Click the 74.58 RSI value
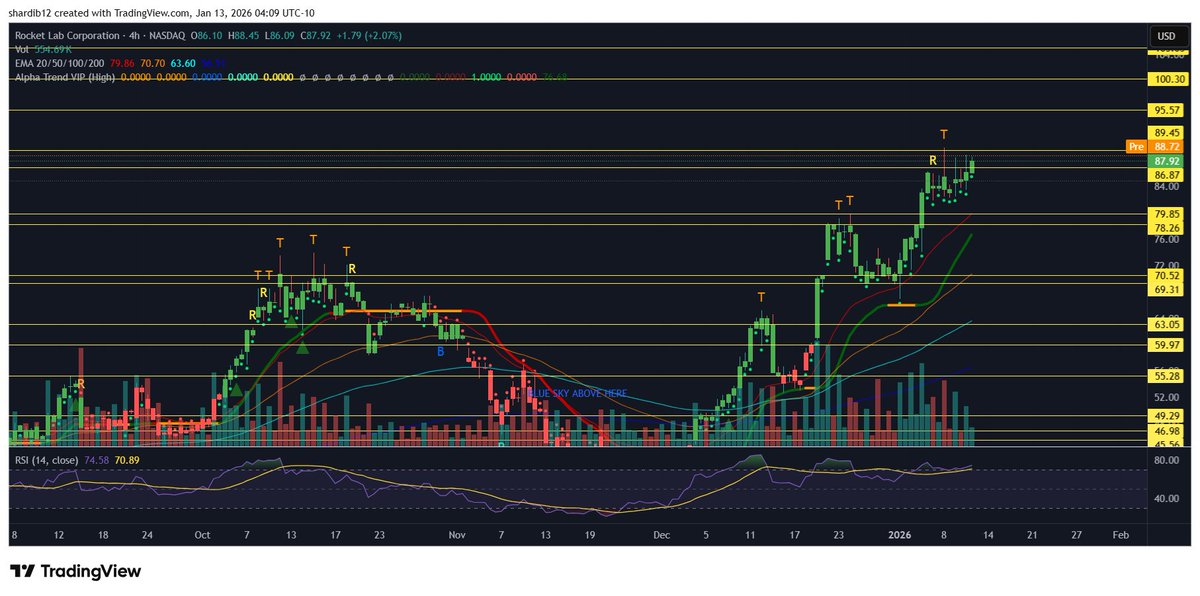Screen dimensions: 1200x596 click(98, 460)
